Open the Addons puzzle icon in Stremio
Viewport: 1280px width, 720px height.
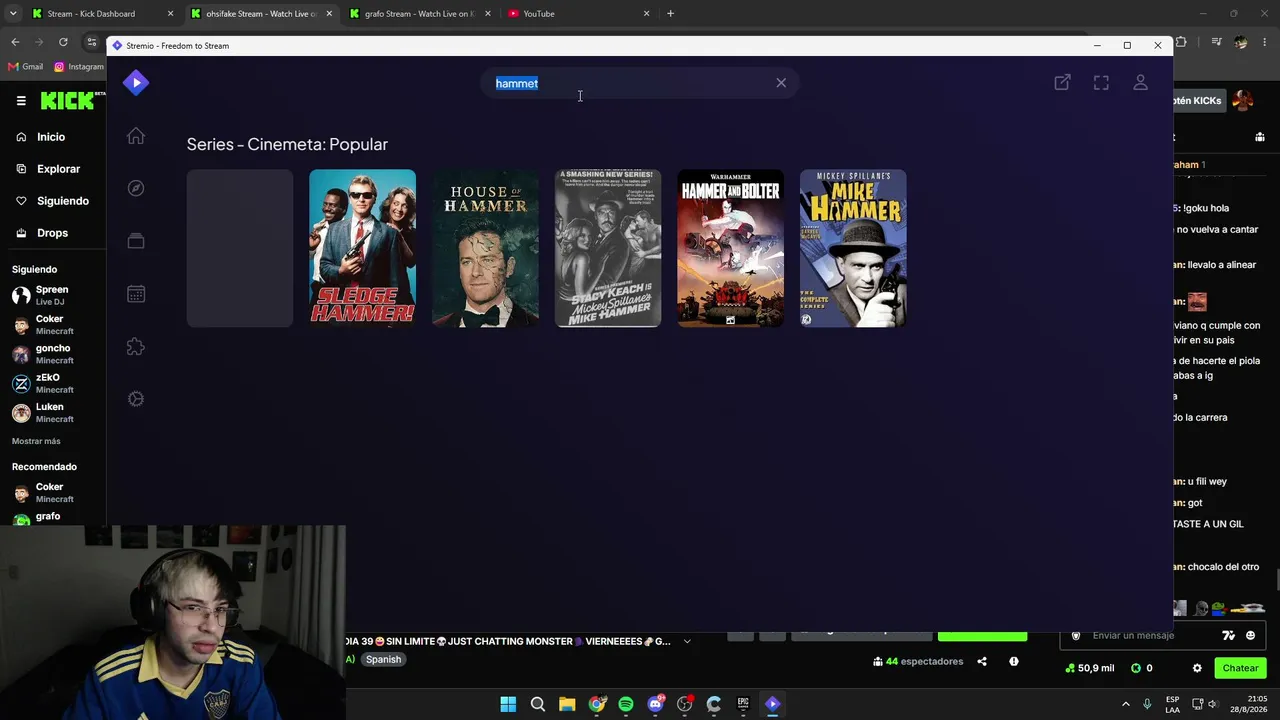(x=136, y=346)
